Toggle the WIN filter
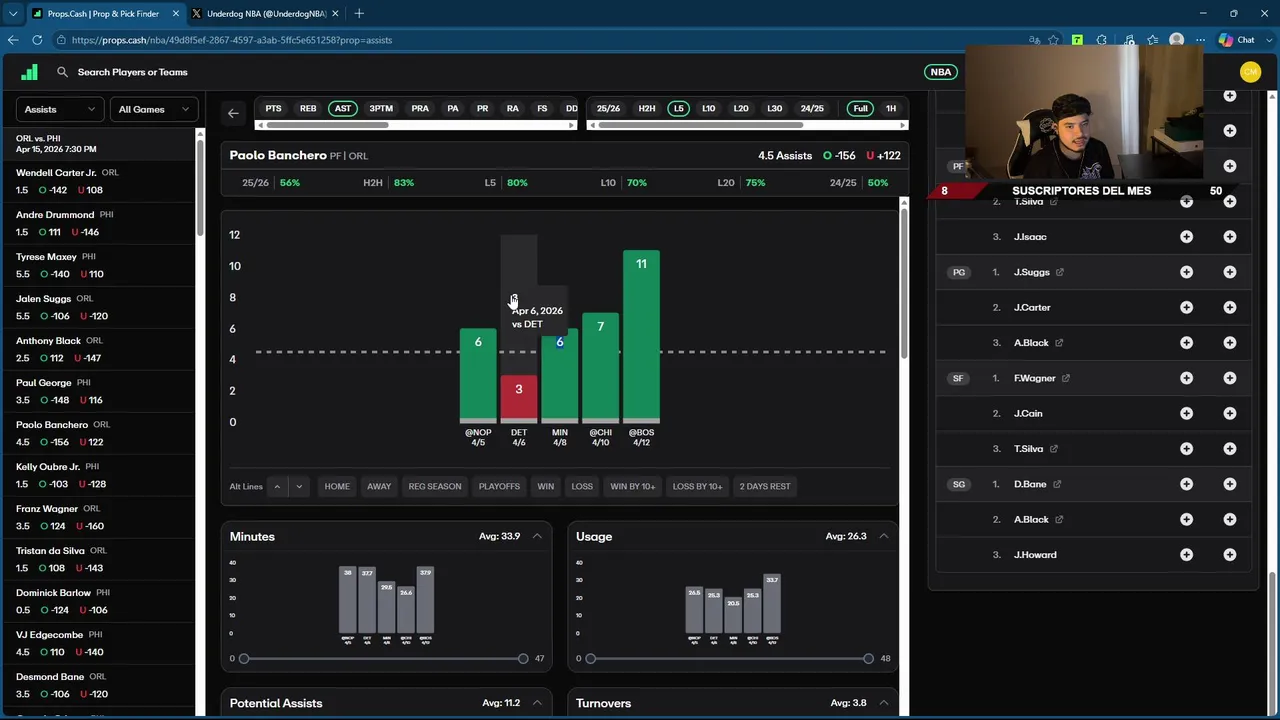This screenshot has width=1280, height=720. [x=545, y=486]
